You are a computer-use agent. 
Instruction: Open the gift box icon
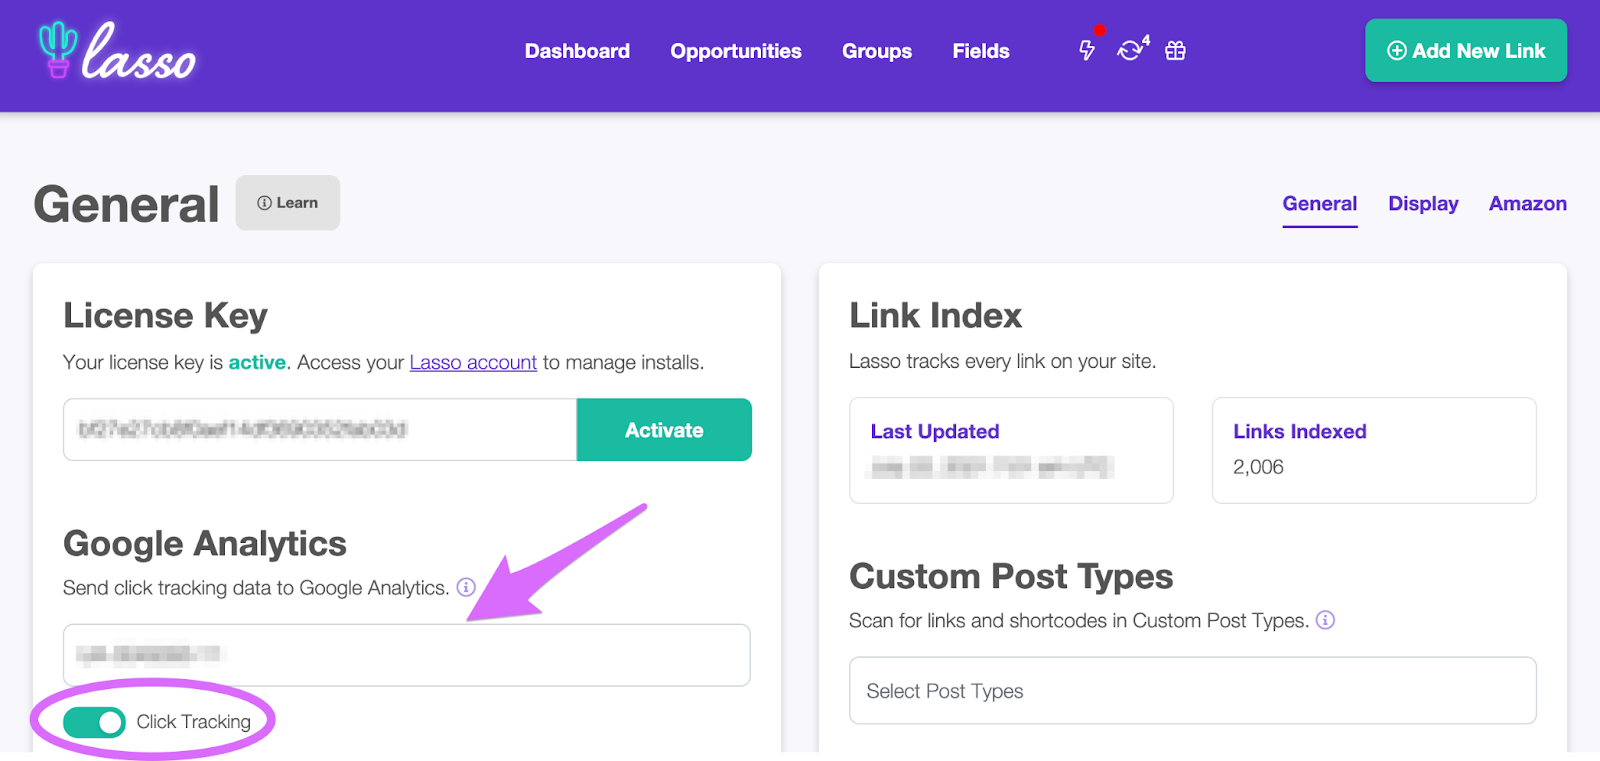coord(1176,51)
